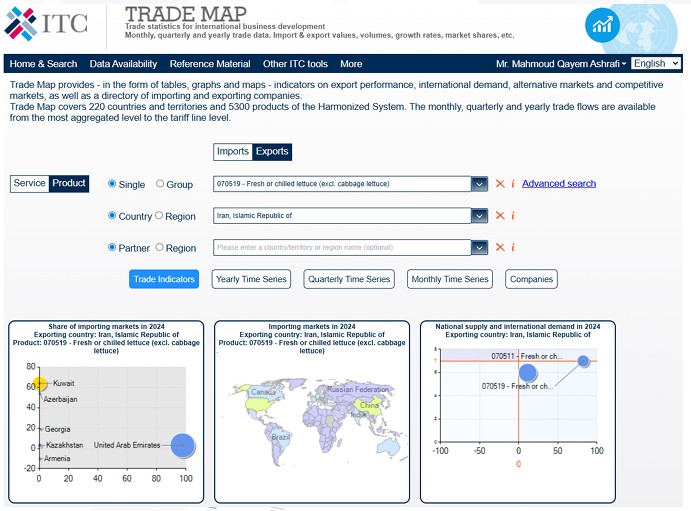This screenshot has width=691, height=511.
Task: Click Azerbaijan label in share chart
Action: point(60,399)
